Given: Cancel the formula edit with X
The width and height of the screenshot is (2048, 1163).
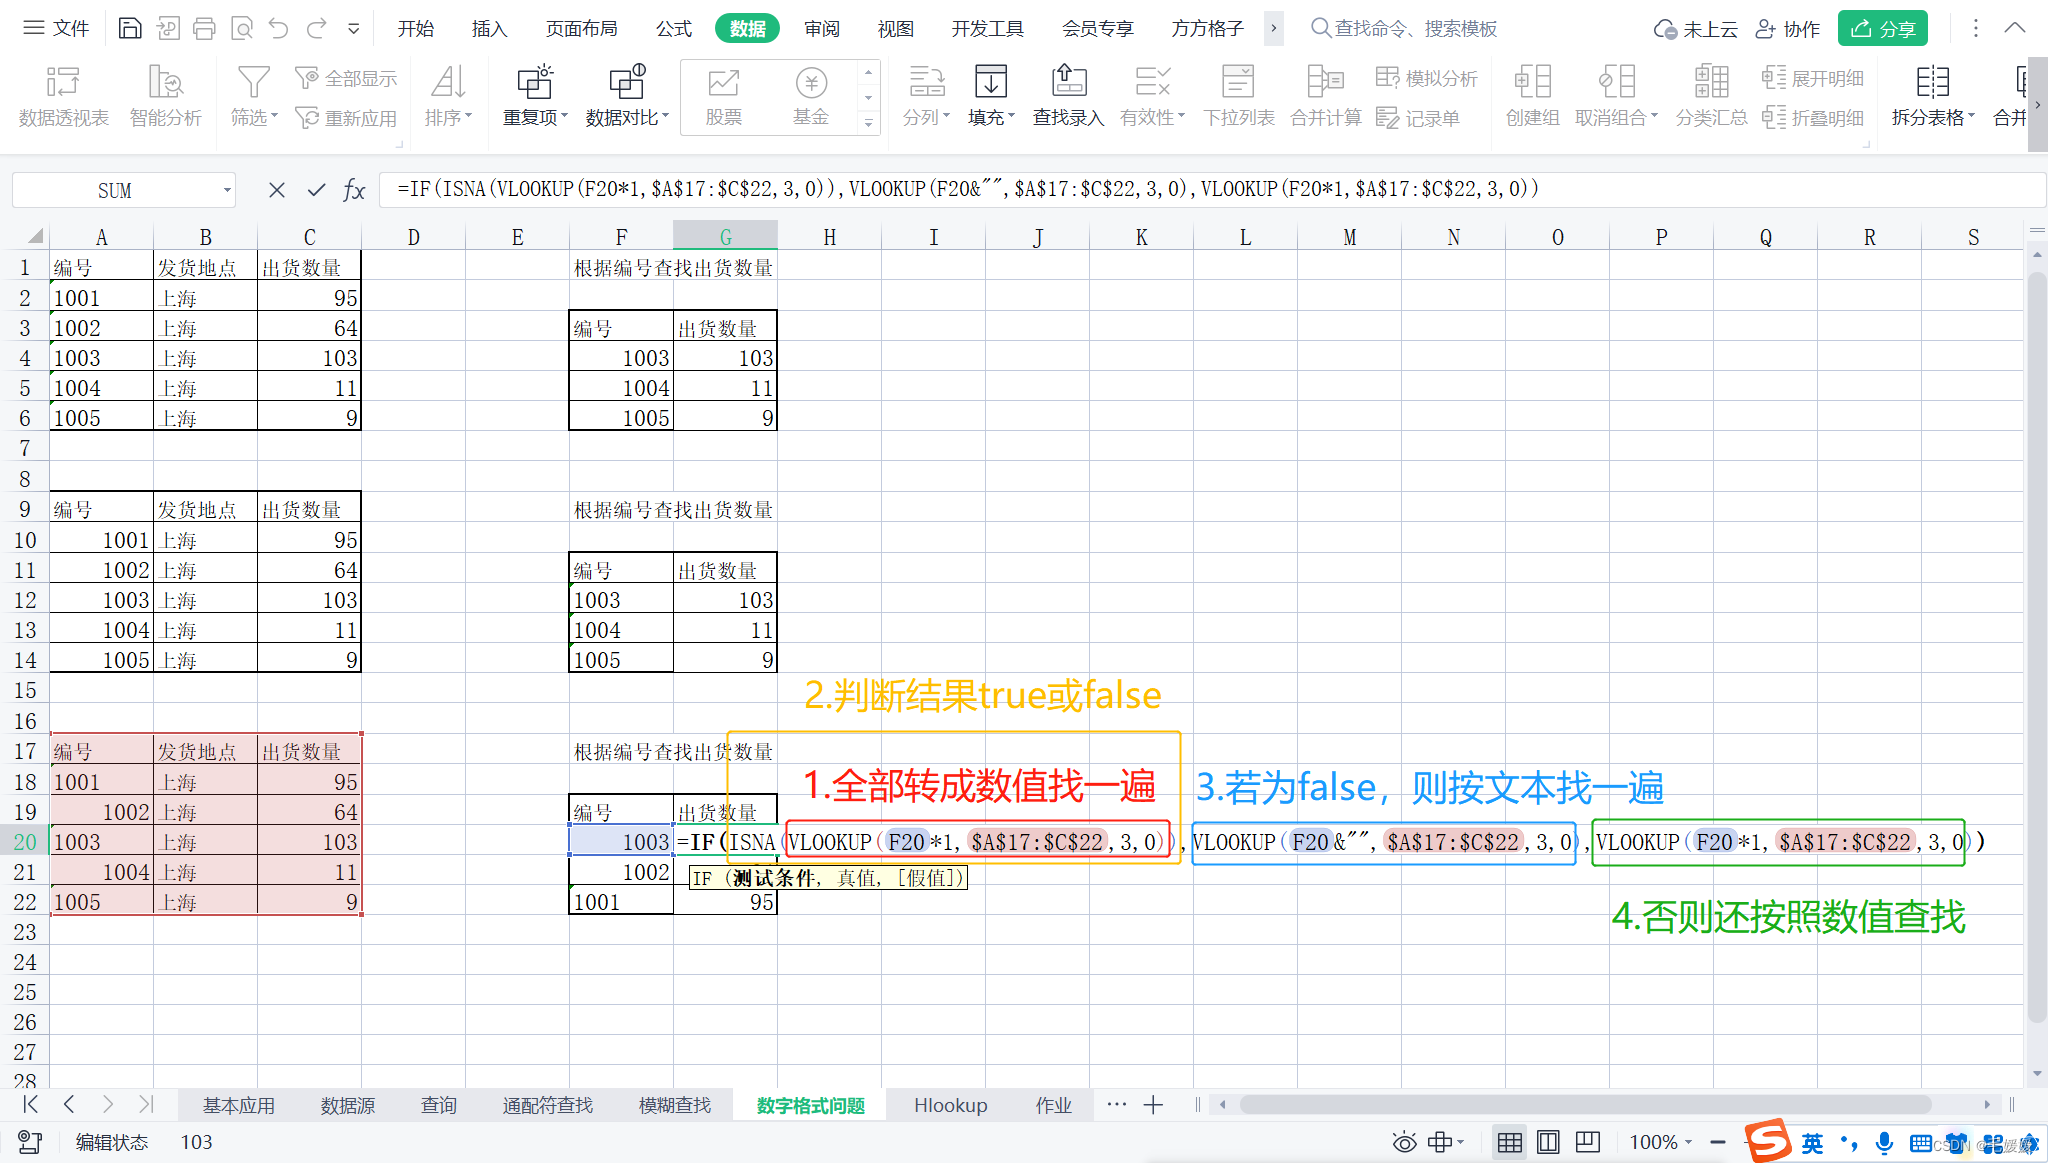Looking at the screenshot, I should [x=277, y=190].
